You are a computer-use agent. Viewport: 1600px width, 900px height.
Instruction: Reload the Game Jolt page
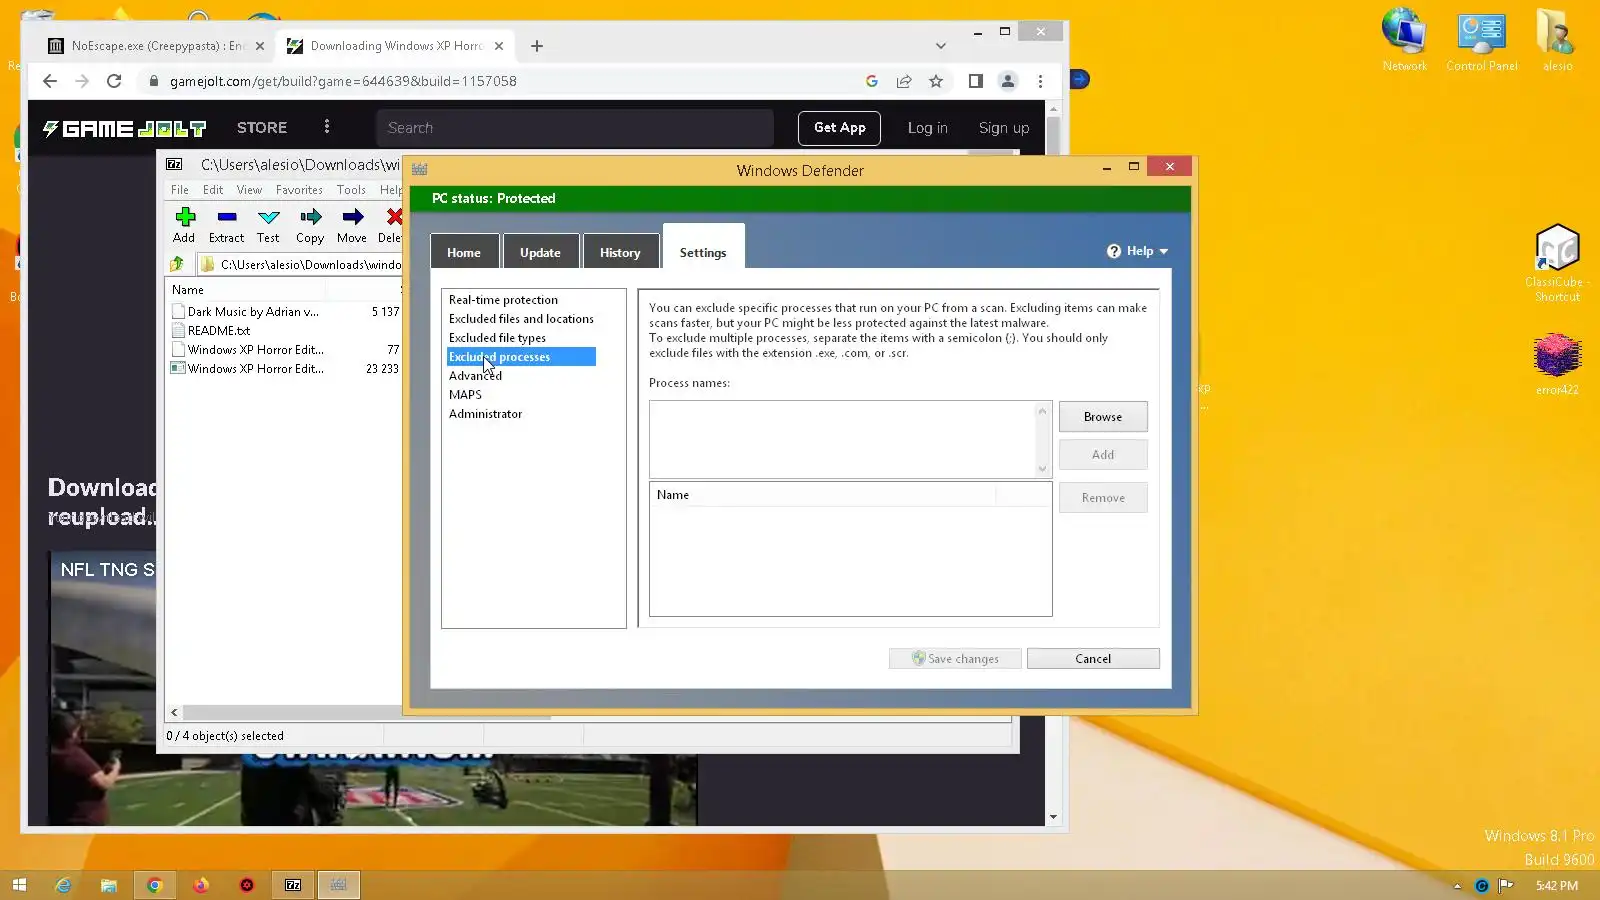(x=114, y=81)
